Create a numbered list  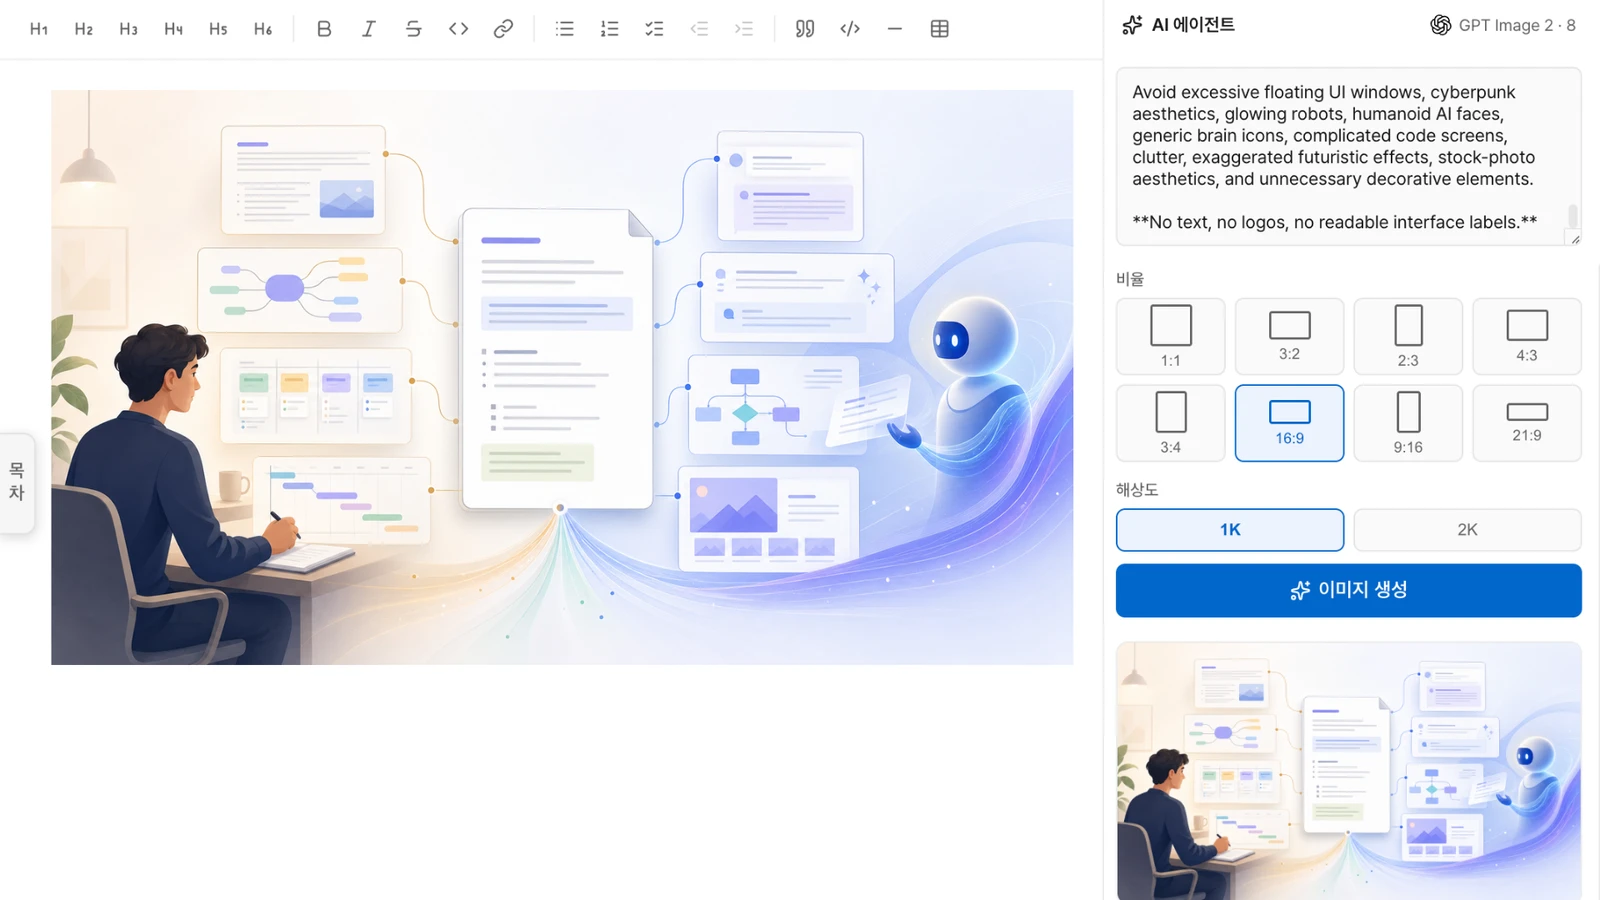[609, 29]
